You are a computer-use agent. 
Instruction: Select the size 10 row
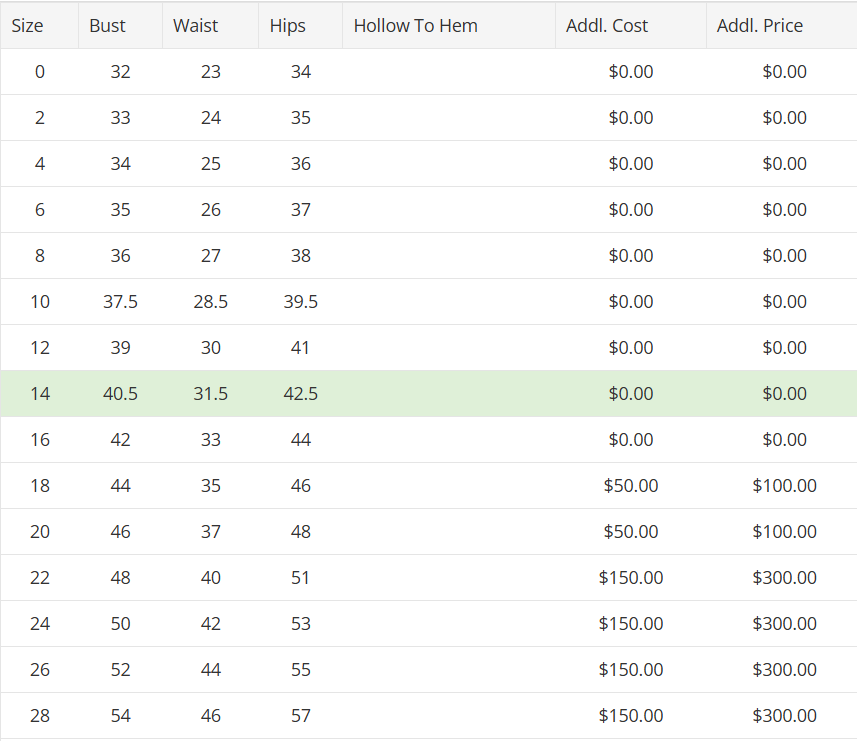pyautogui.click(x=428, y=302)
